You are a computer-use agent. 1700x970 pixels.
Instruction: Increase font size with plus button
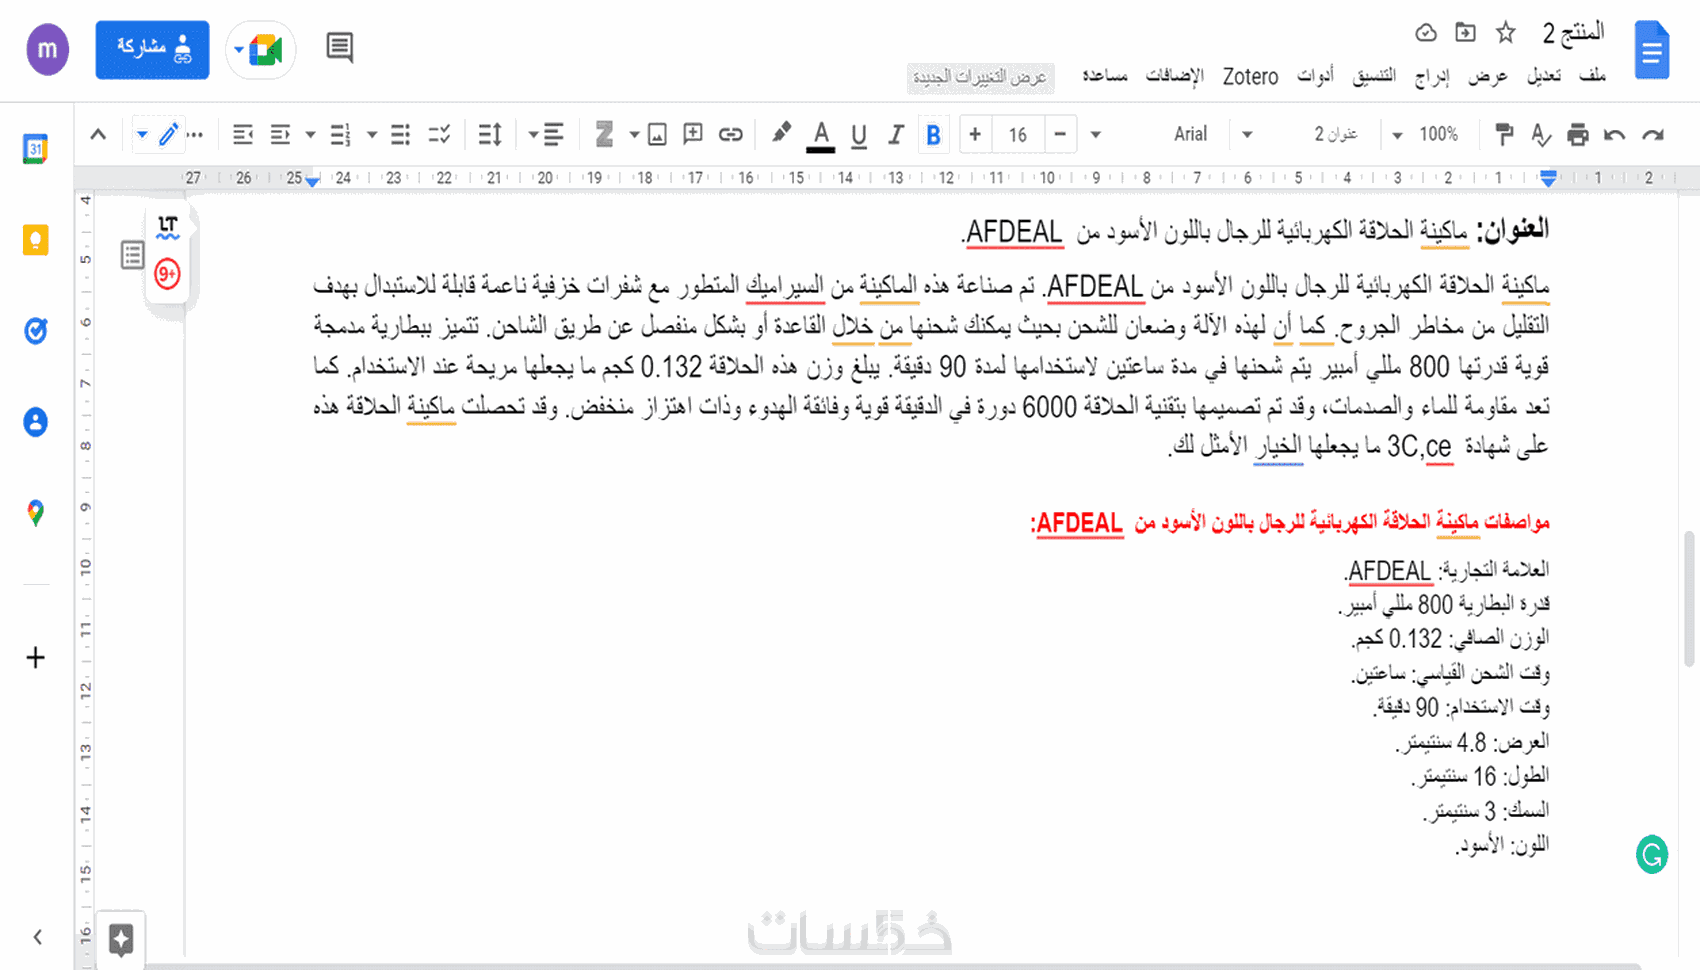pos(975,134)
